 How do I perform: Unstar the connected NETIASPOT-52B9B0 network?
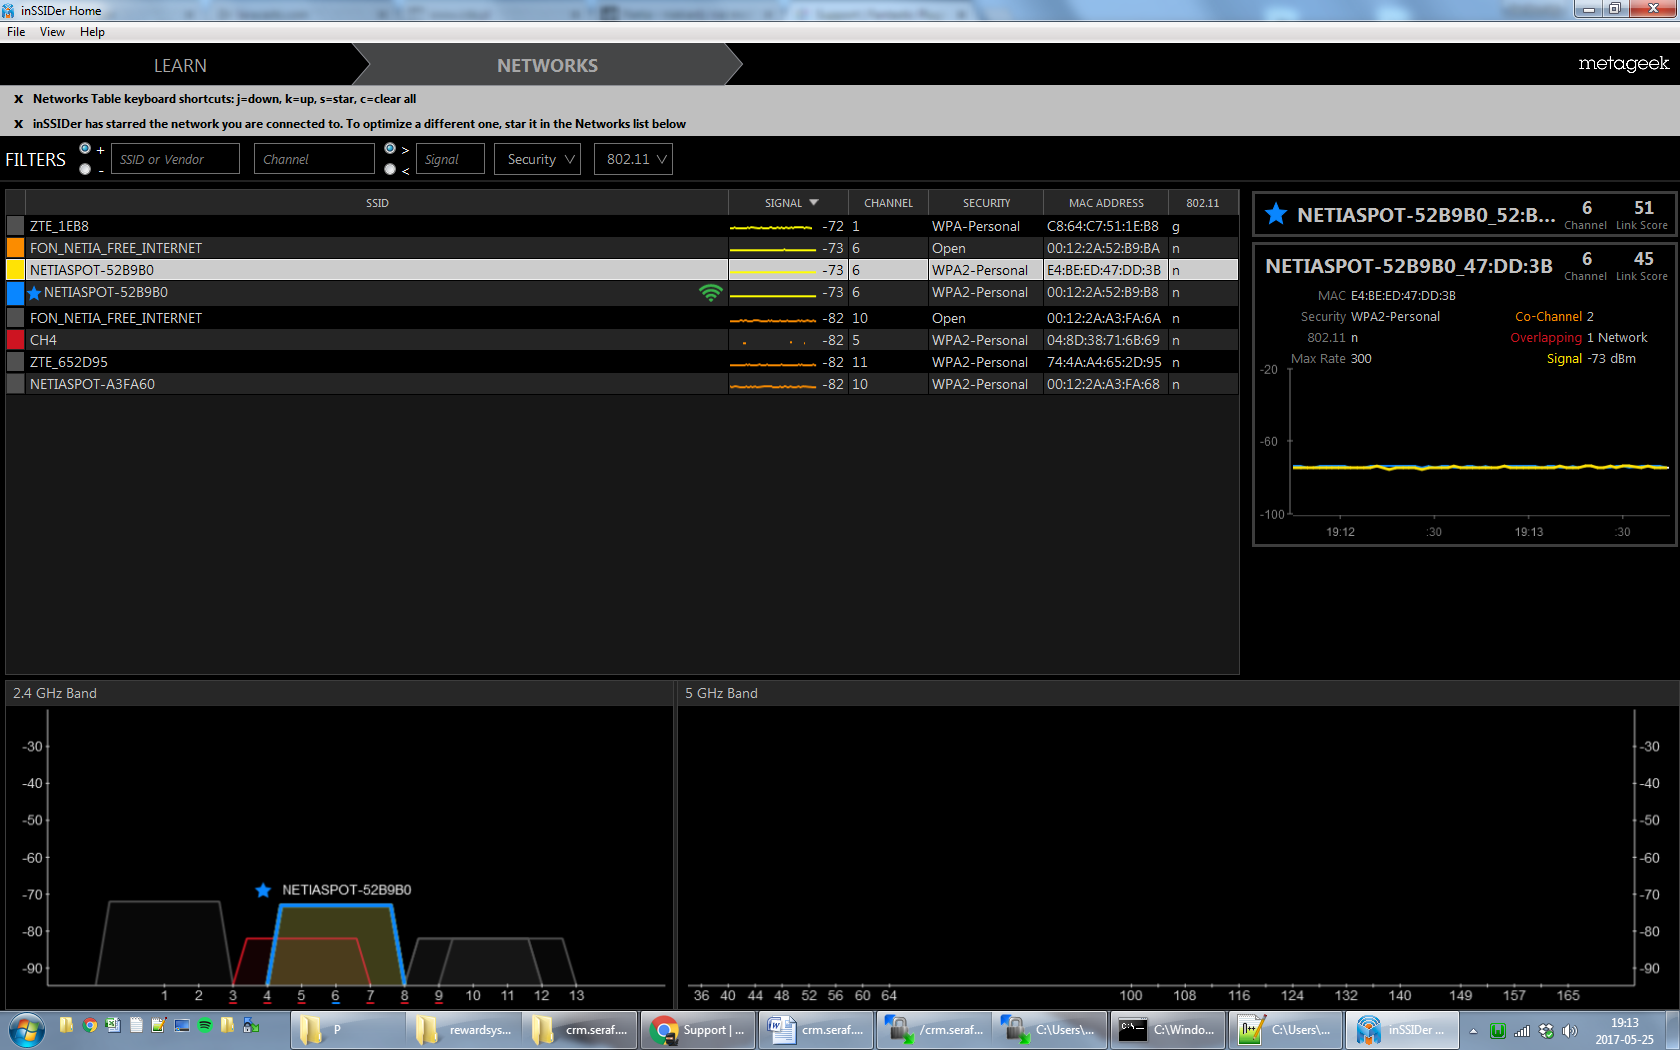(35, 293)
